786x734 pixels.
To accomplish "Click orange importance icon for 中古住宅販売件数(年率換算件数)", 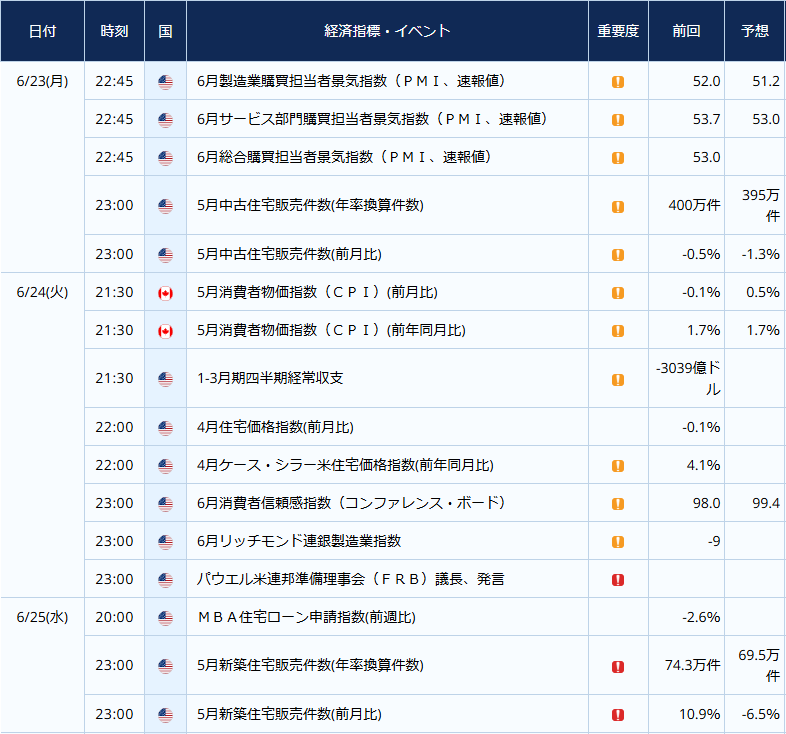I will (618, 207).
